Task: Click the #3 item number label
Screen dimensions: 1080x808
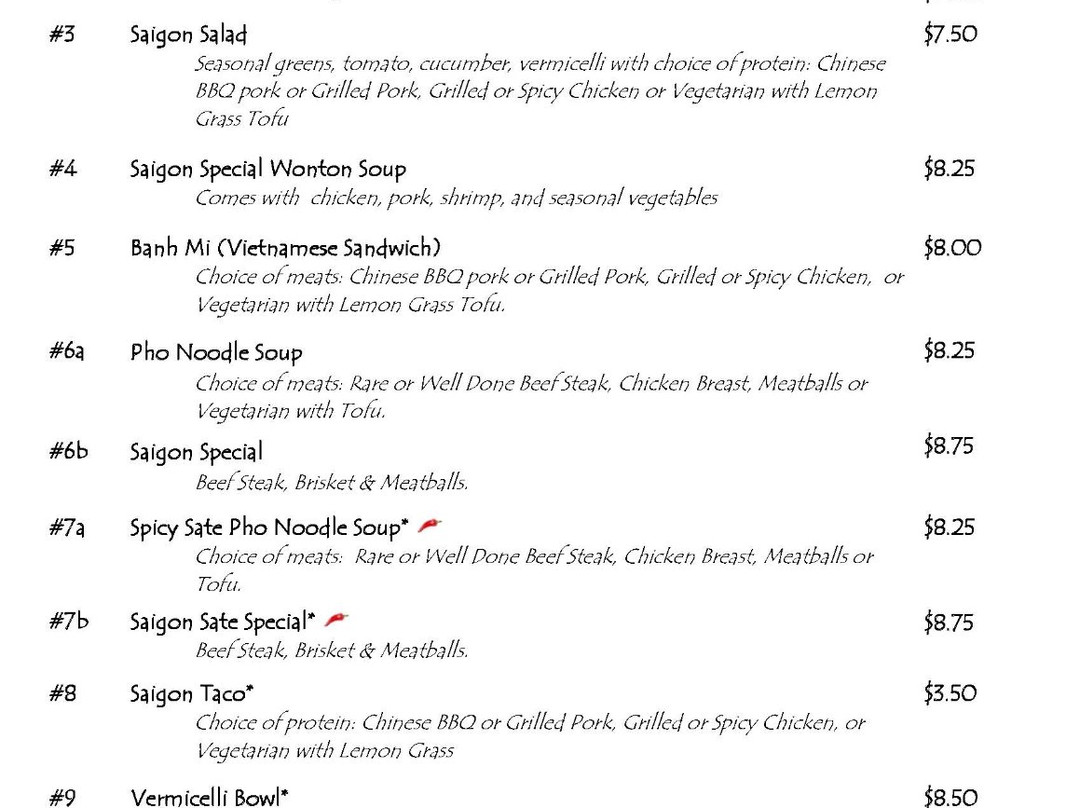Action: point(61,35)
